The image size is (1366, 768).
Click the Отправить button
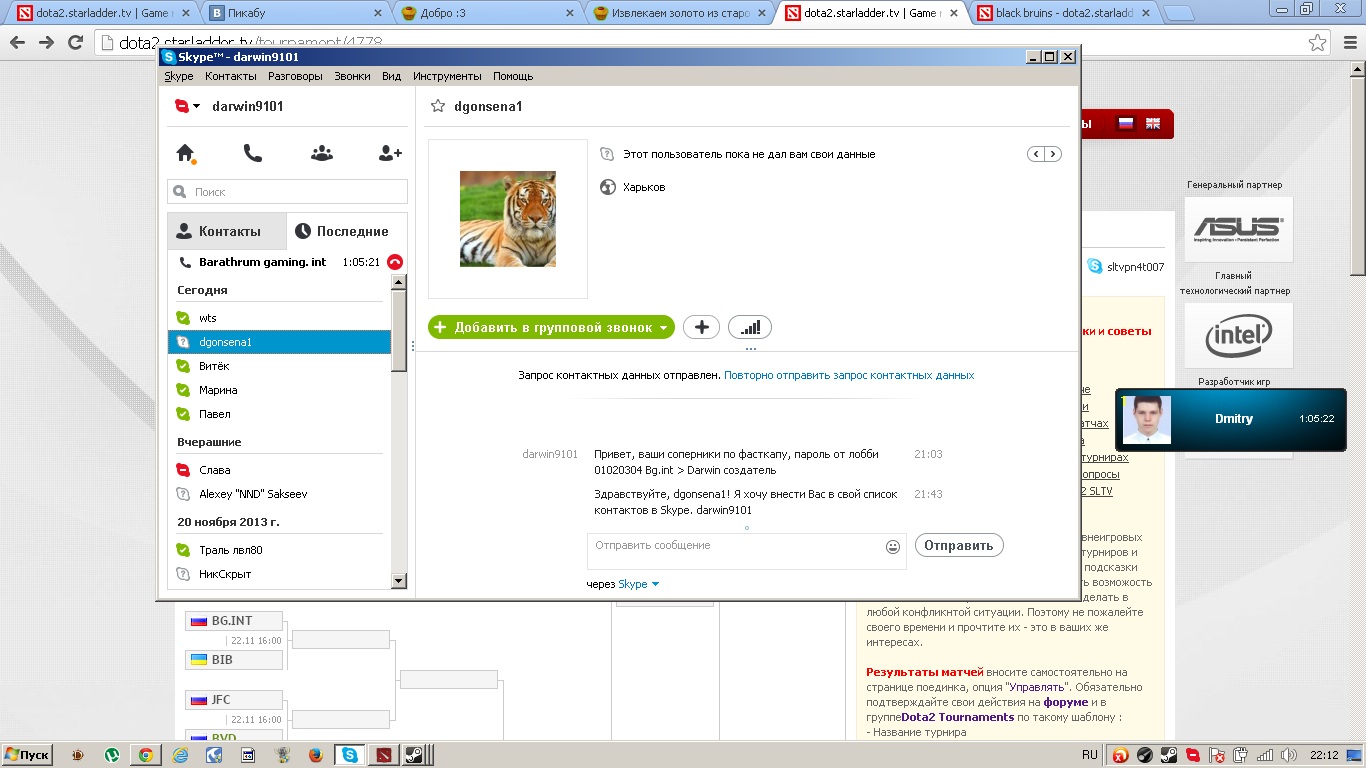(959, 545)
